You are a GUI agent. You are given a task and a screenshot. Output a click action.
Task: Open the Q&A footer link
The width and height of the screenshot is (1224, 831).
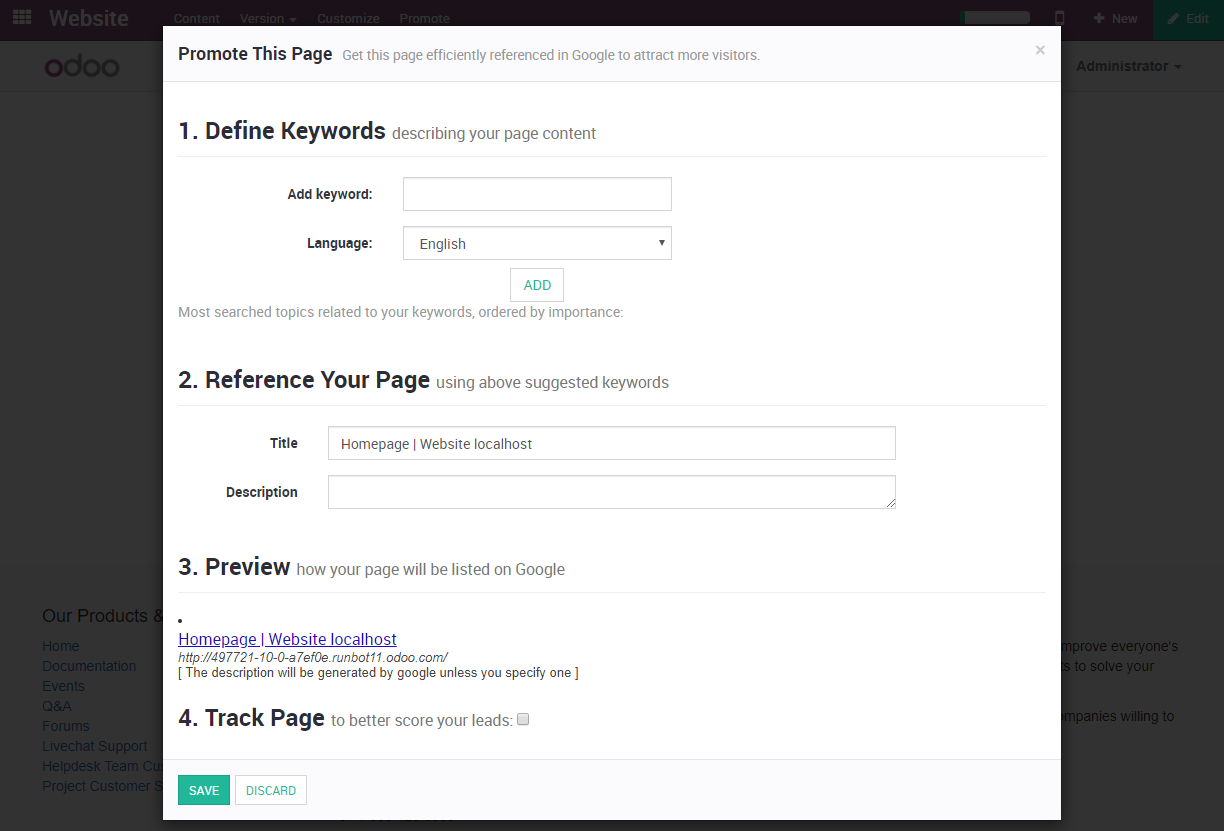point(57,706)
